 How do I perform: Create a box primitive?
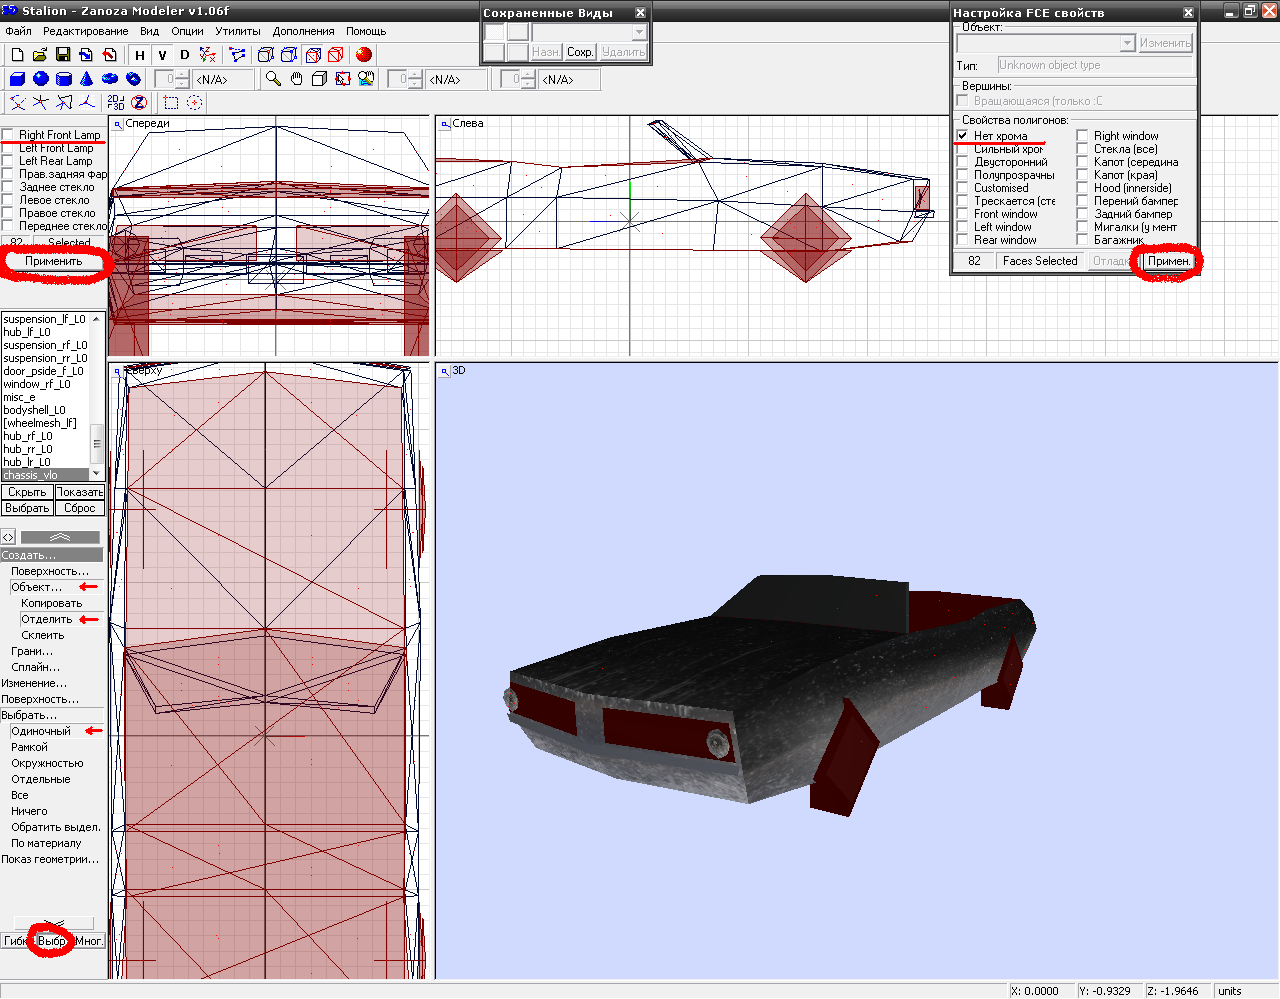tap(17, 79)
